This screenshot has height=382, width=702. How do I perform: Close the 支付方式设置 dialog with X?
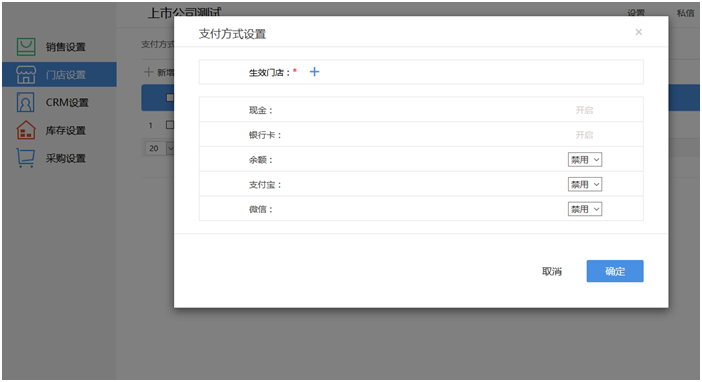point(638,32)
